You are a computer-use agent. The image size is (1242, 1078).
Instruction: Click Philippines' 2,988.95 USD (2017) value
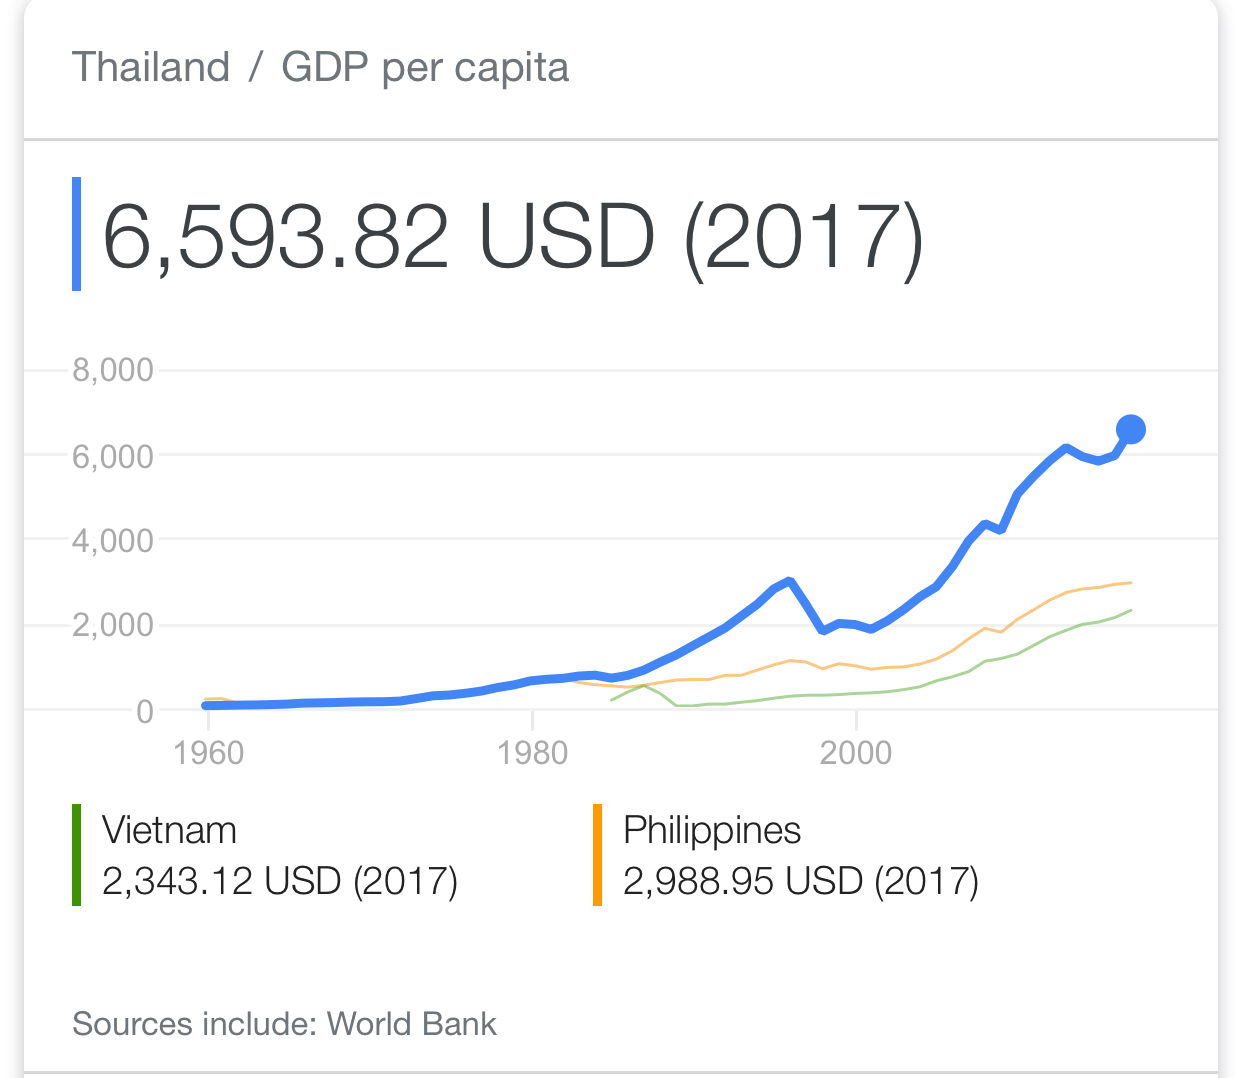pos(801,882)
